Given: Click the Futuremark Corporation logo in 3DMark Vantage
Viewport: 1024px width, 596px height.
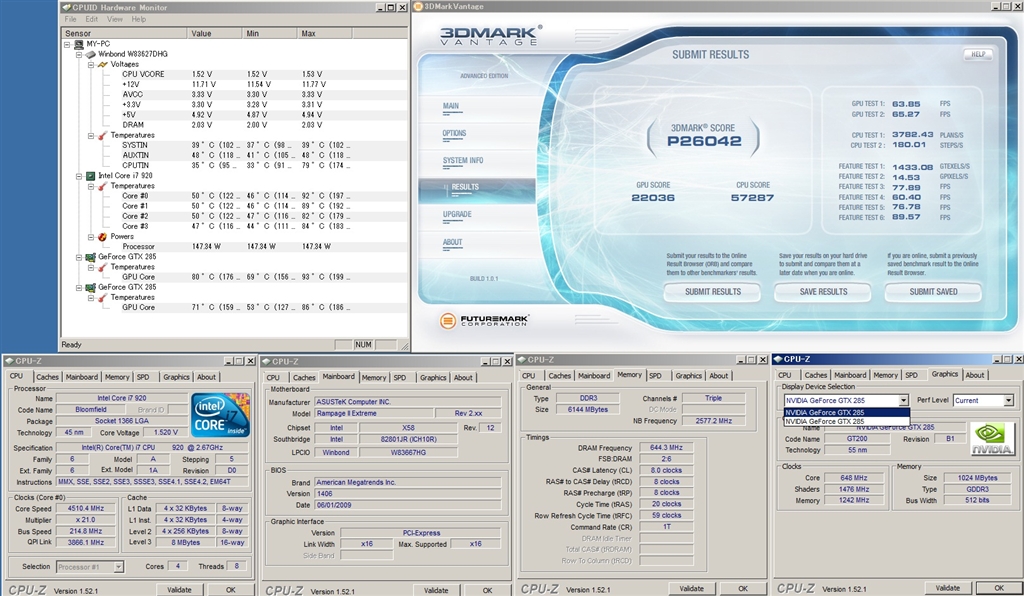Looking at the screenshot, I should tap(484, 321).
